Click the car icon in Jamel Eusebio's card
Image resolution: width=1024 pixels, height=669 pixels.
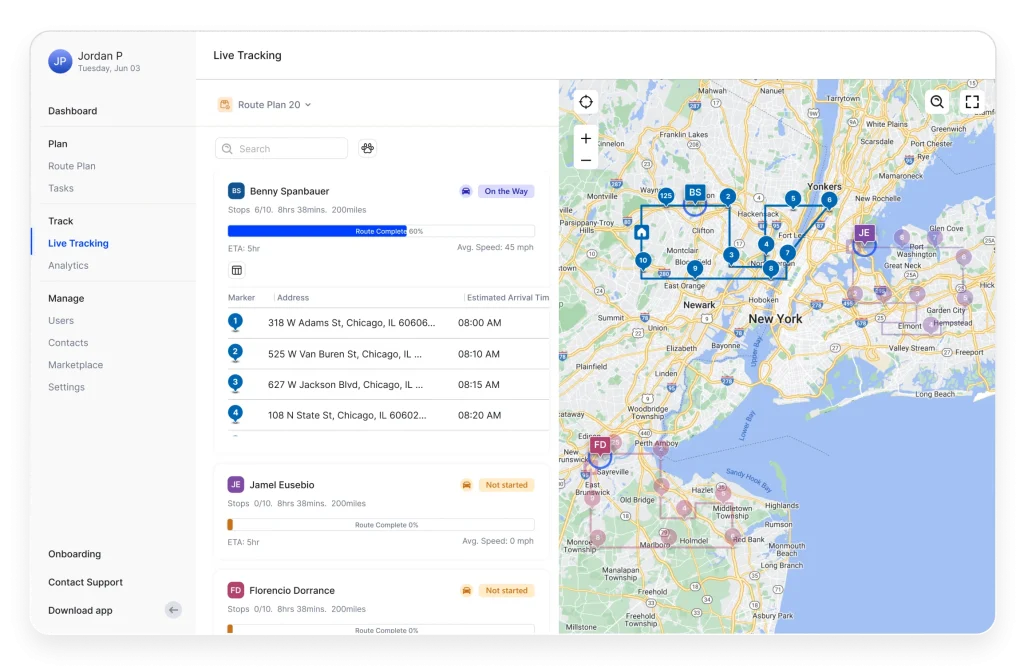pyautogui.click(x=466, y=485)
